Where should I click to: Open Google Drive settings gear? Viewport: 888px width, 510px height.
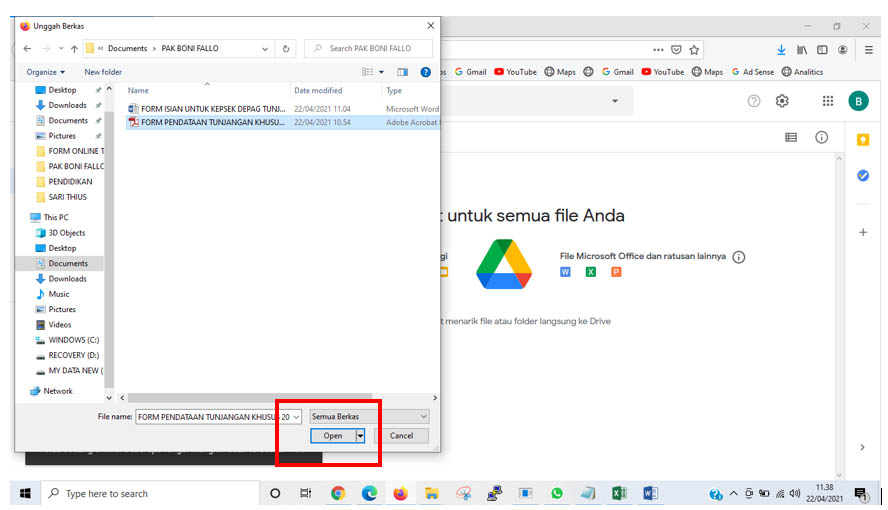click(782, 101)
